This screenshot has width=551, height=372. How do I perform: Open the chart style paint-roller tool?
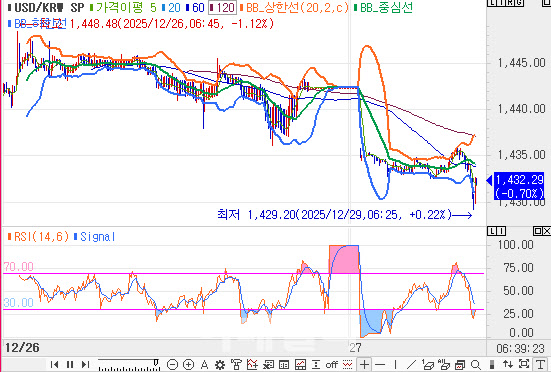click(236, 365)
